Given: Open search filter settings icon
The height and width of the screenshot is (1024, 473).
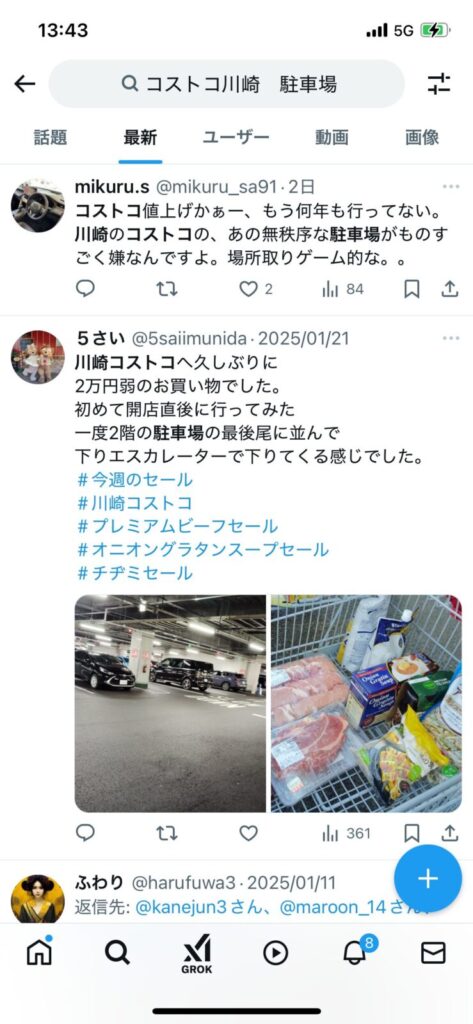Looking at the screenshot, I should 438,84.
